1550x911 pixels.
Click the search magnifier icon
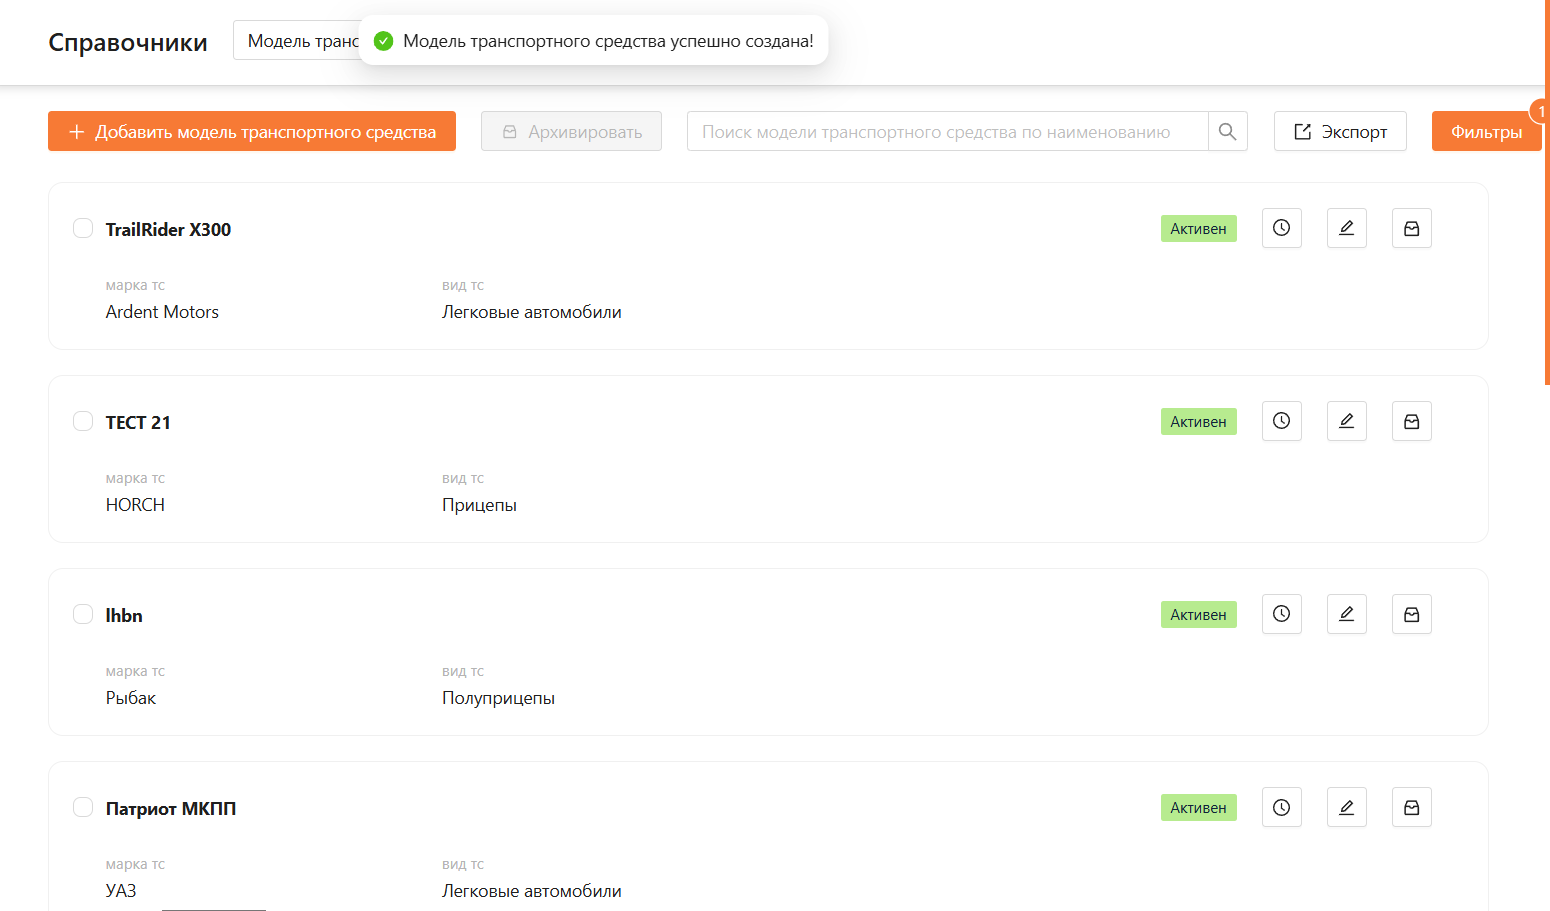point(1227,131)
